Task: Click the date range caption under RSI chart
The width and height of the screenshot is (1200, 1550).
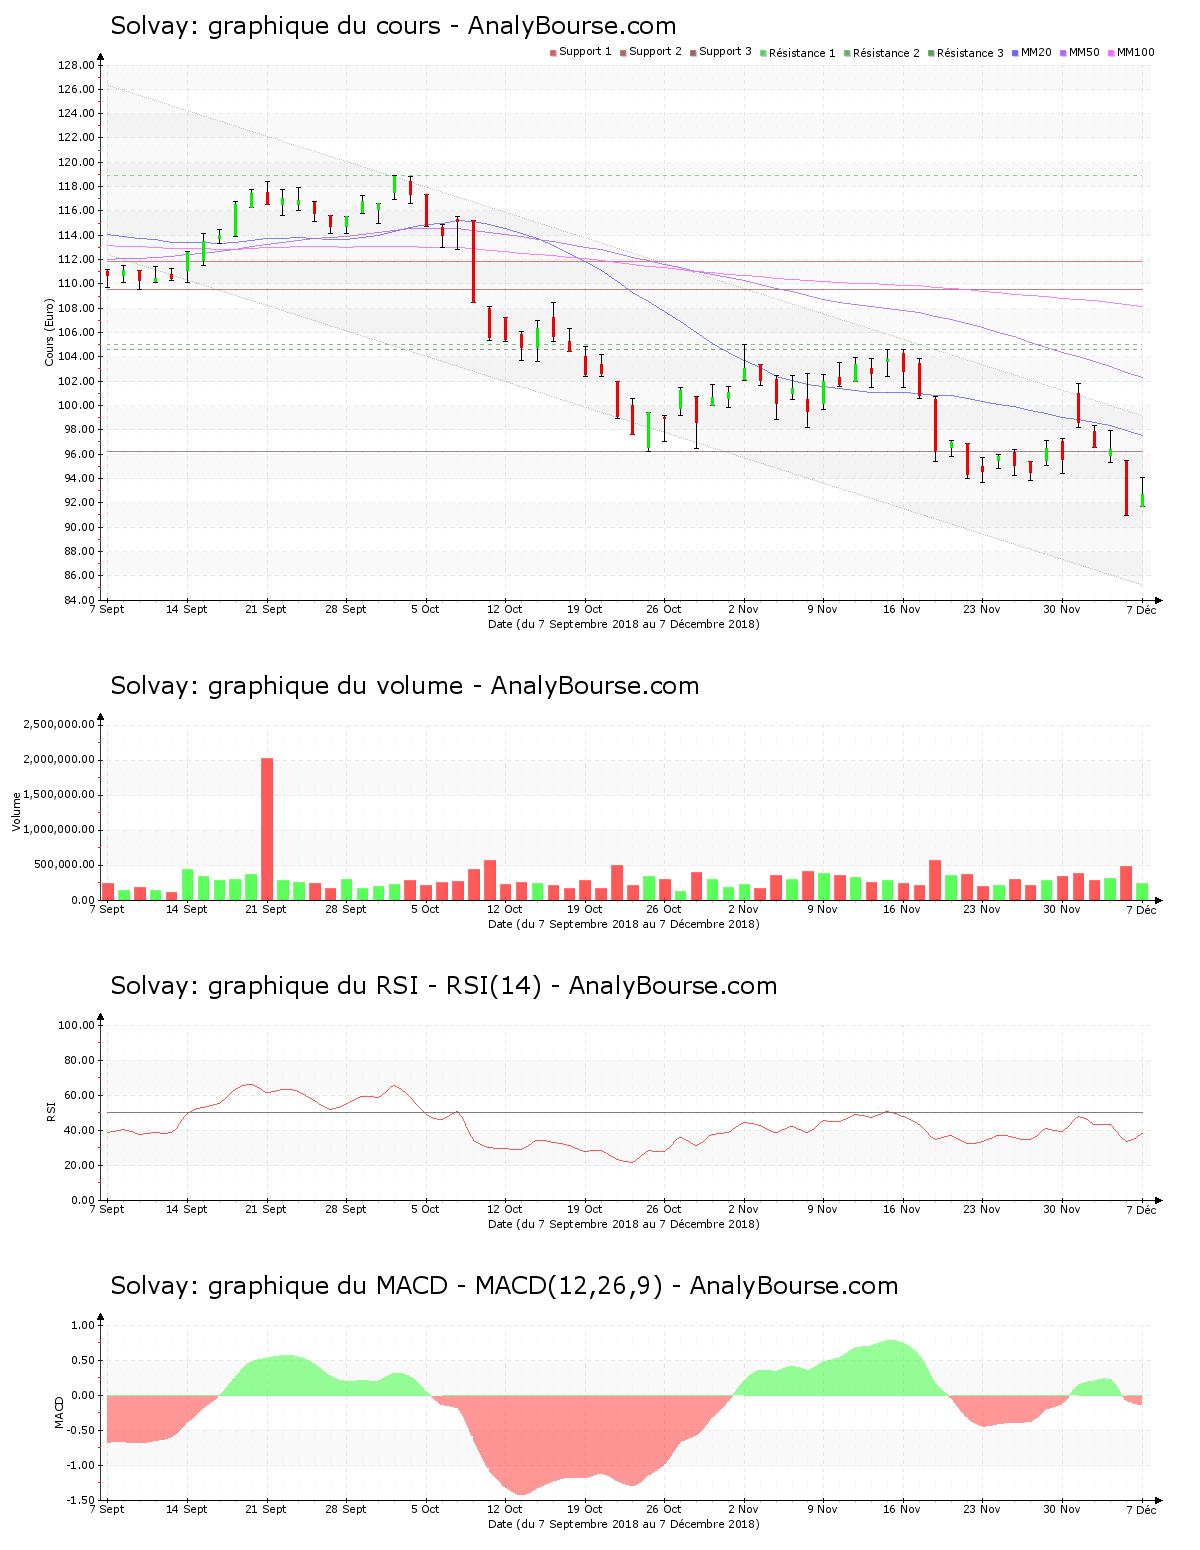Action: point(624,1224)
